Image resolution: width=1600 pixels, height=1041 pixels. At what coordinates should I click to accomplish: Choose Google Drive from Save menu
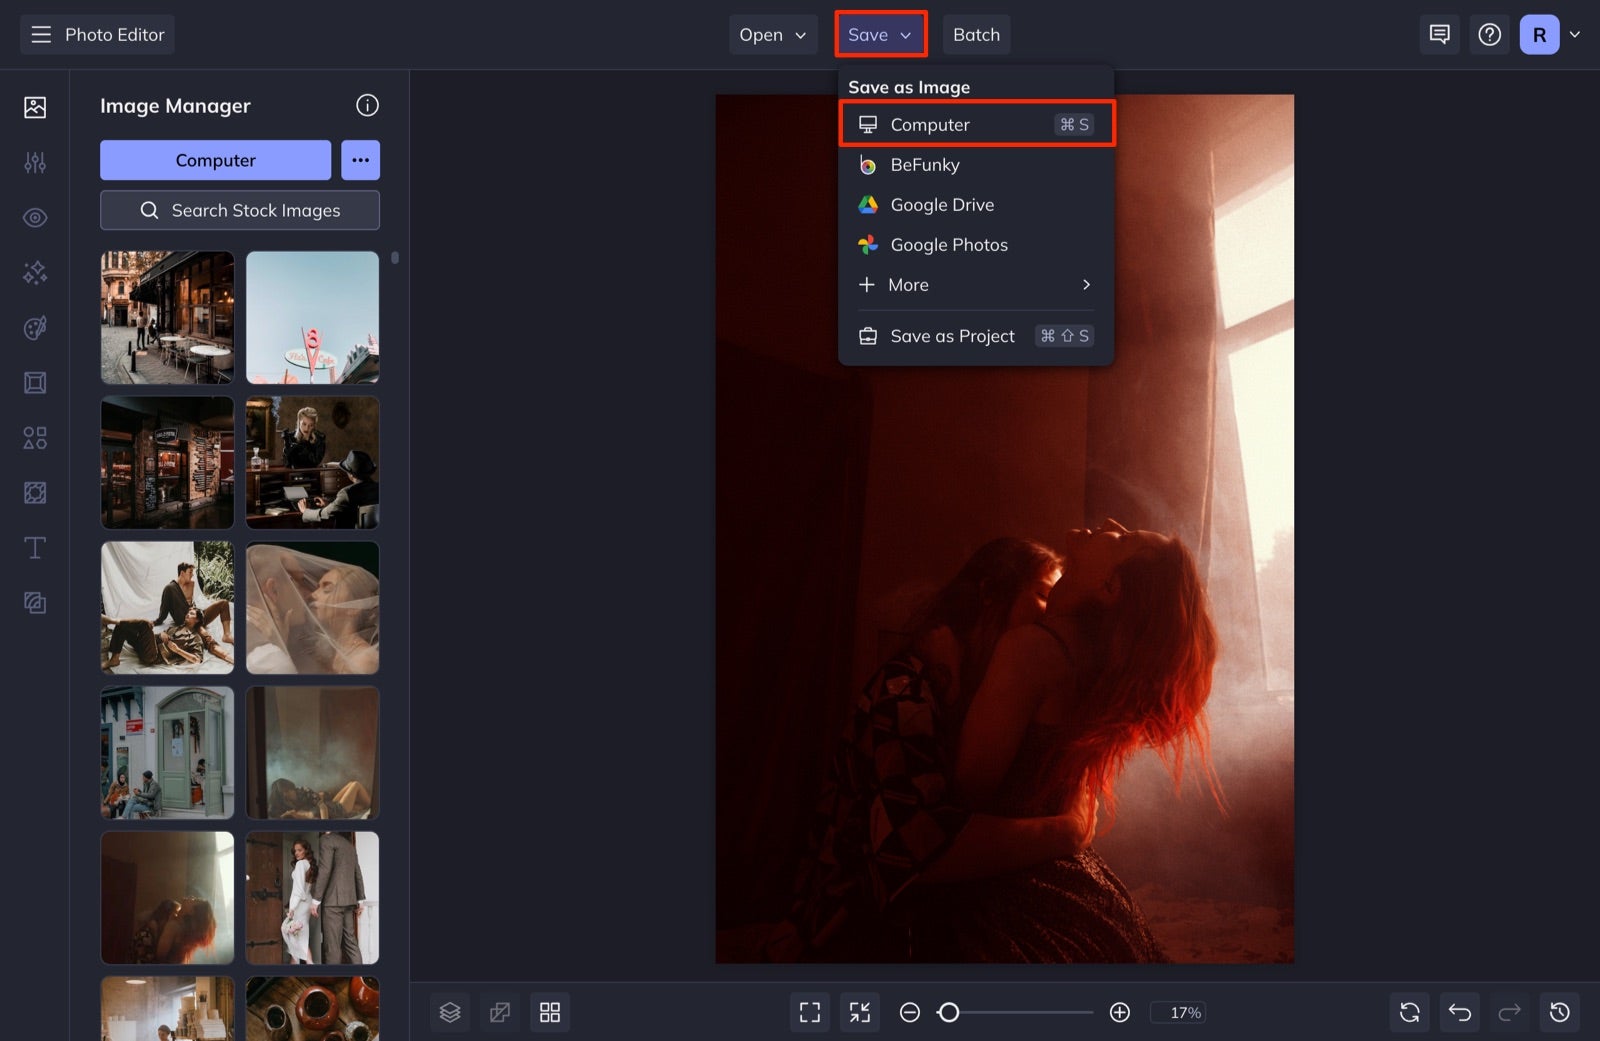pyautogui.click(x=941, y=204)
